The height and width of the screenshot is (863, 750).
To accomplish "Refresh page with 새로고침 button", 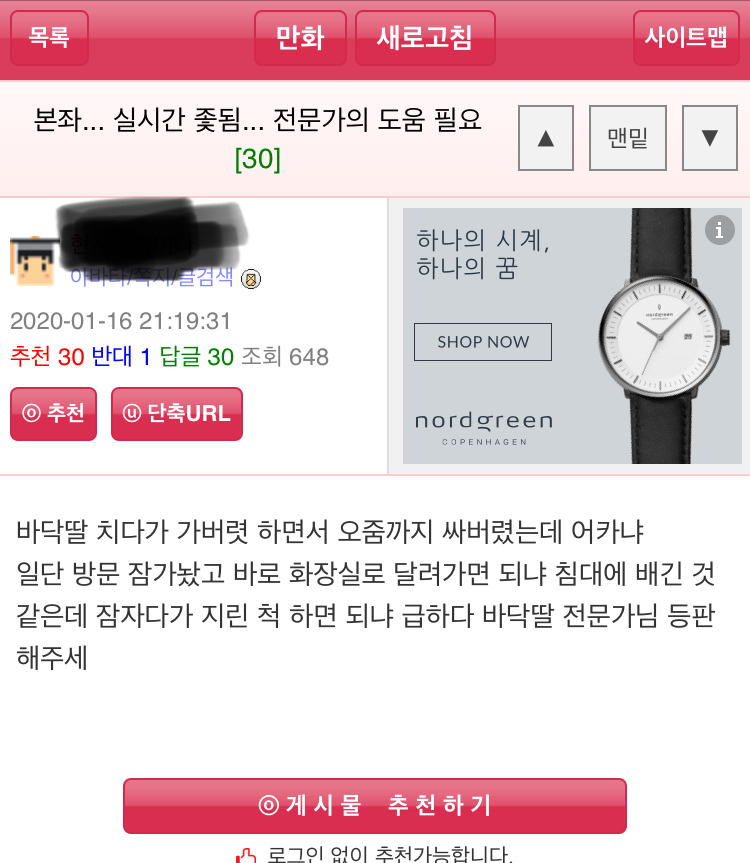I will point(425,38).
